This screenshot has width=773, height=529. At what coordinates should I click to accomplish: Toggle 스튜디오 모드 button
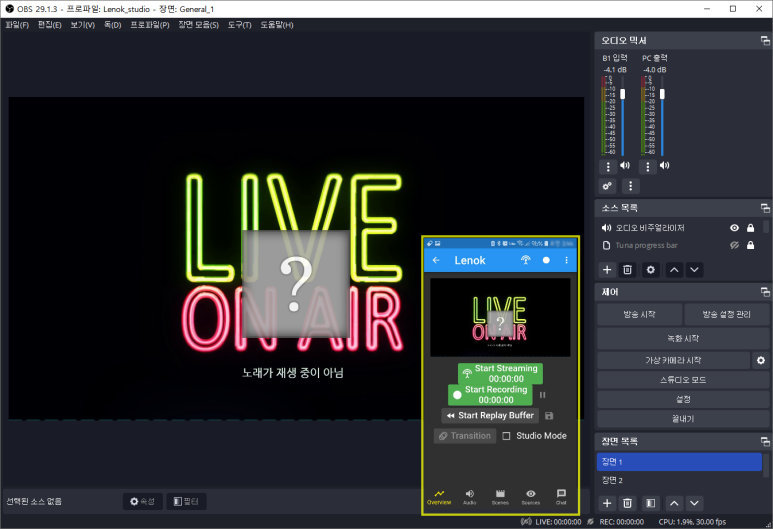683,380
